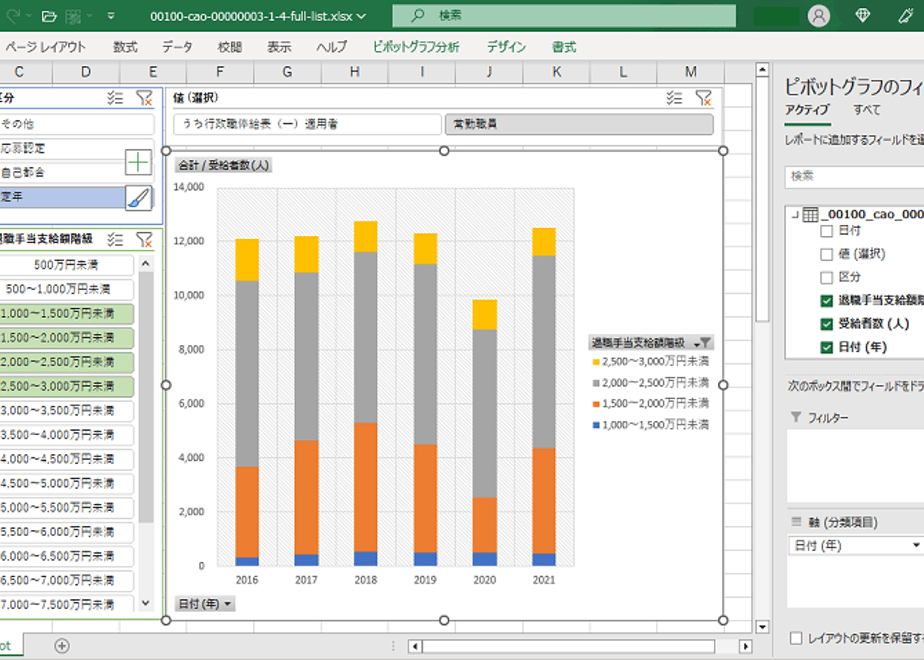Select 定年 in 区分 slicer
Screen dimensions: 924x660
(62, 197)
